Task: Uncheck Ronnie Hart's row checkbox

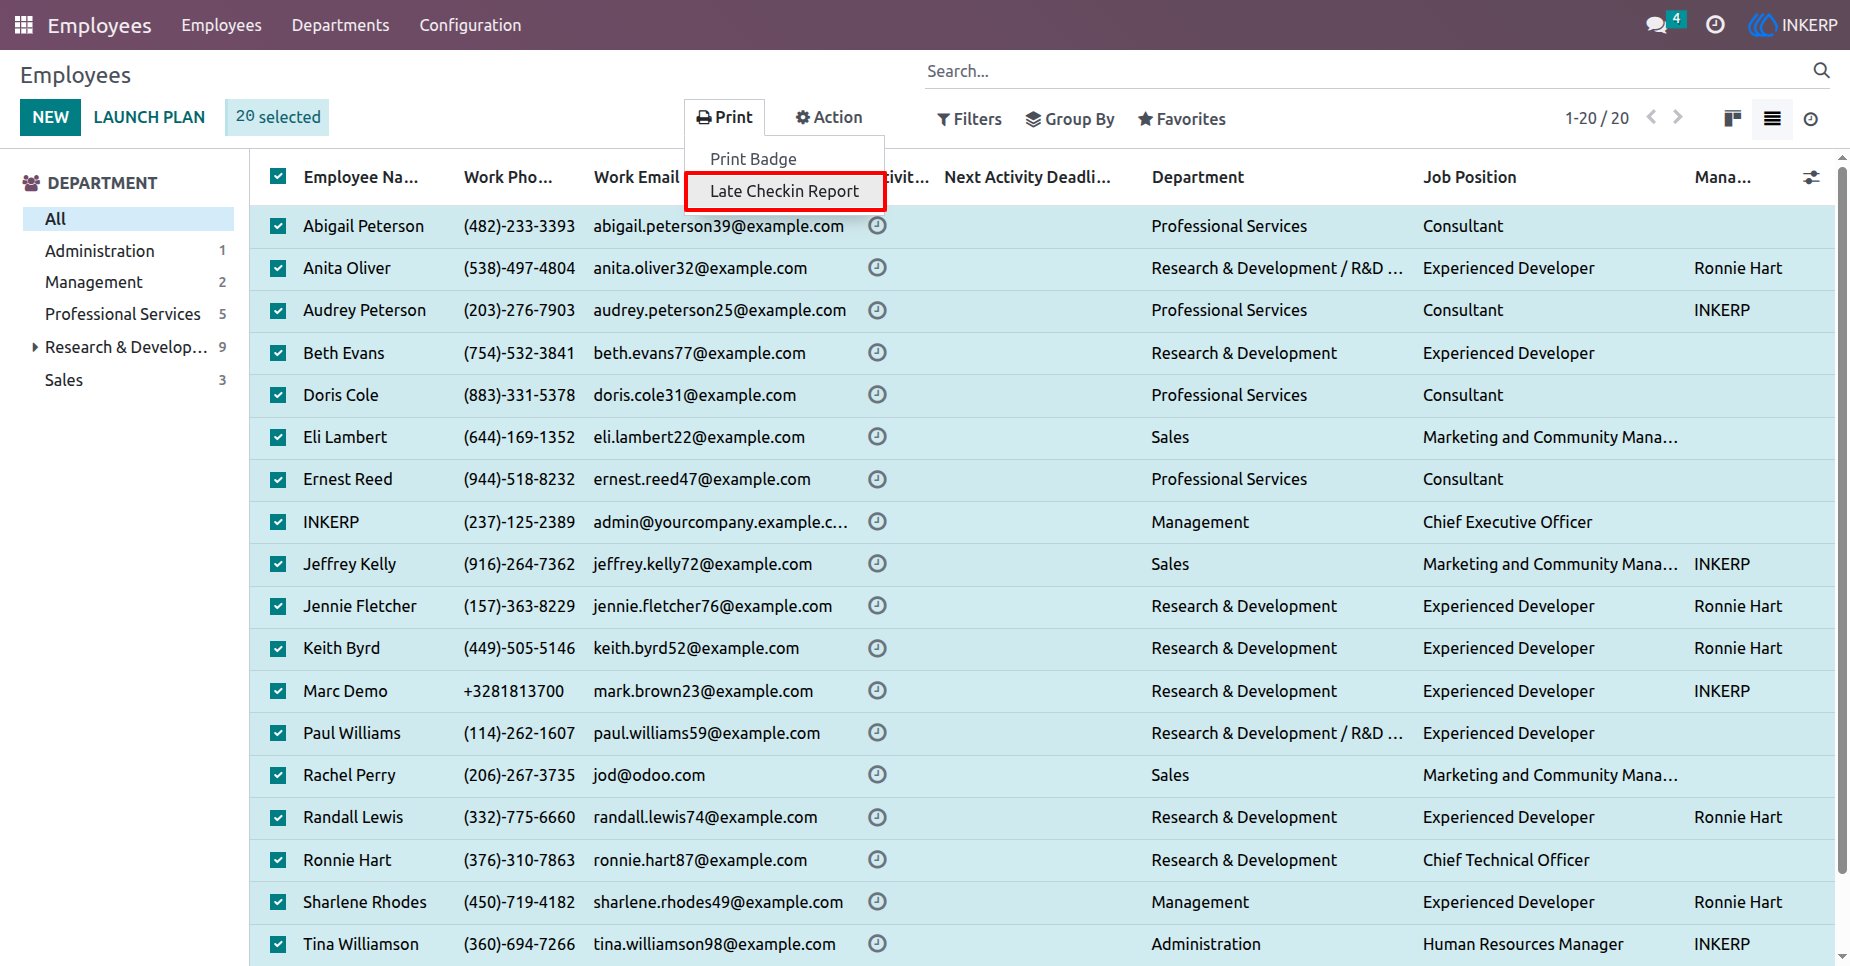Action: pos(278,860)
